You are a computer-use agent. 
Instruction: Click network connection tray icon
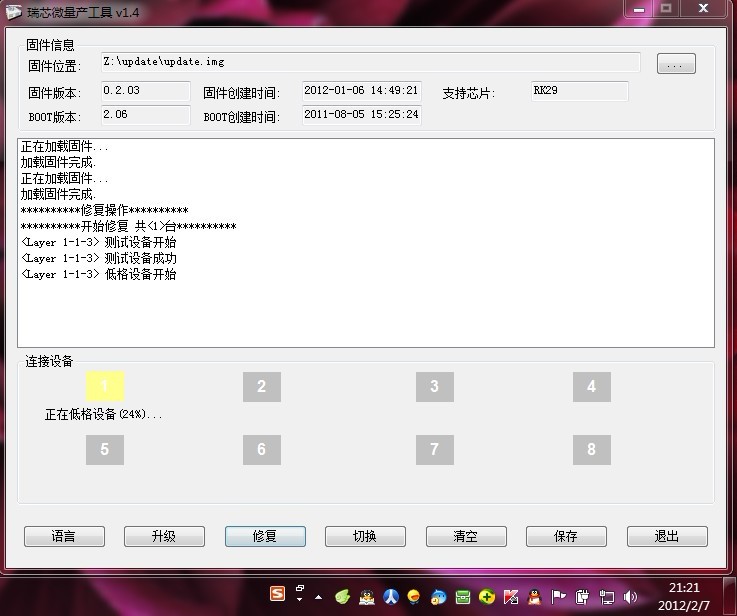pyautogui.click(x=607, y=597)
